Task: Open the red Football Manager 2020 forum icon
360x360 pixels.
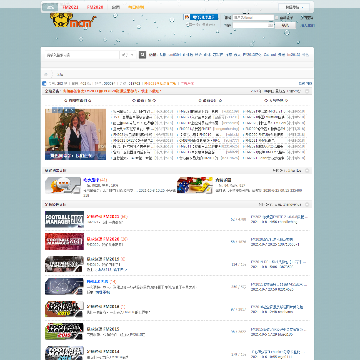Action: 64,241
